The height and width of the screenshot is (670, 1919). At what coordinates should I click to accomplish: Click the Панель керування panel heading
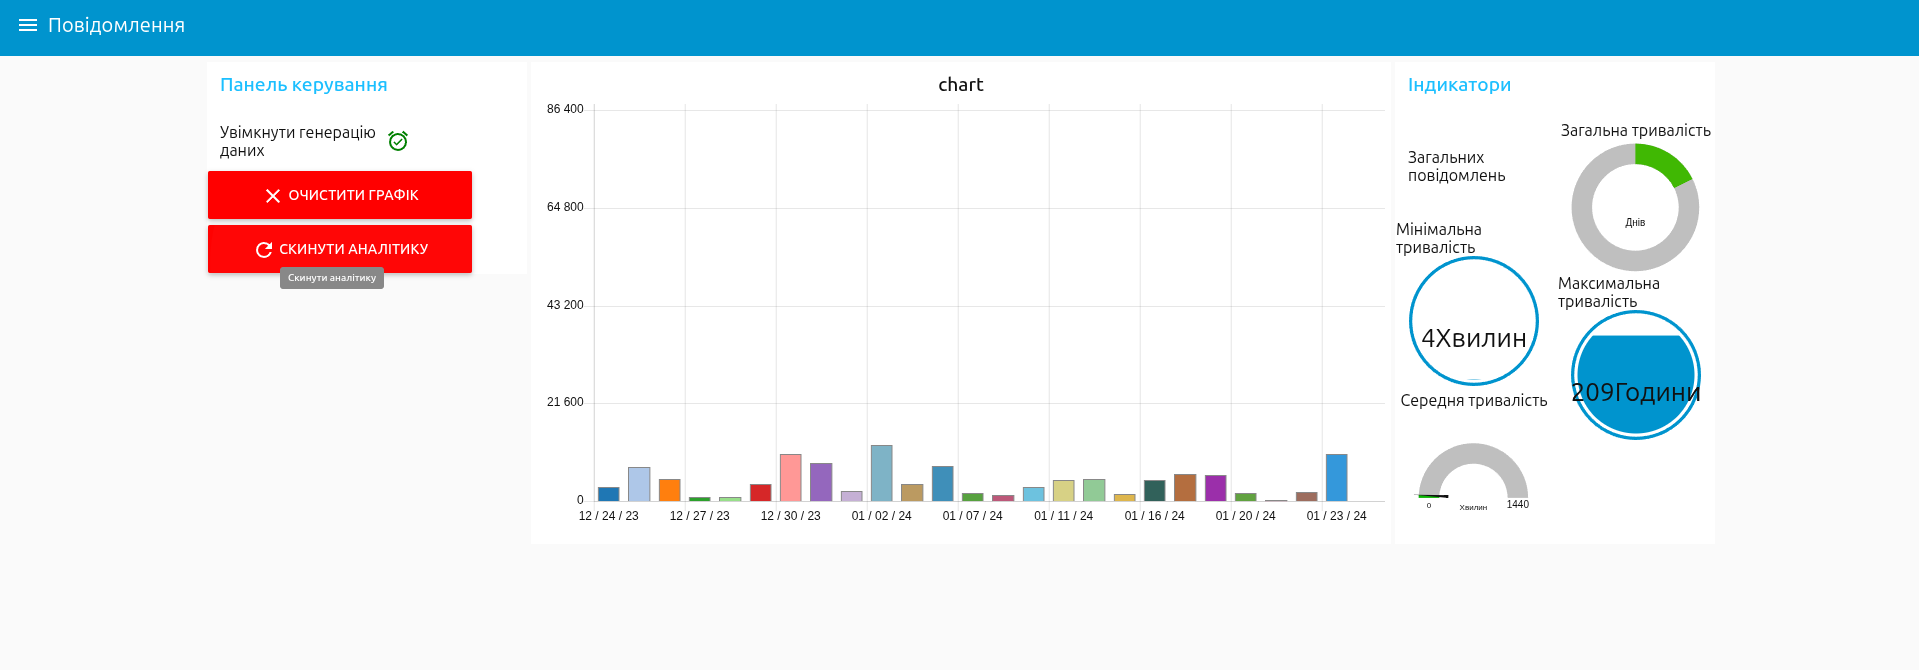[303, 85]
